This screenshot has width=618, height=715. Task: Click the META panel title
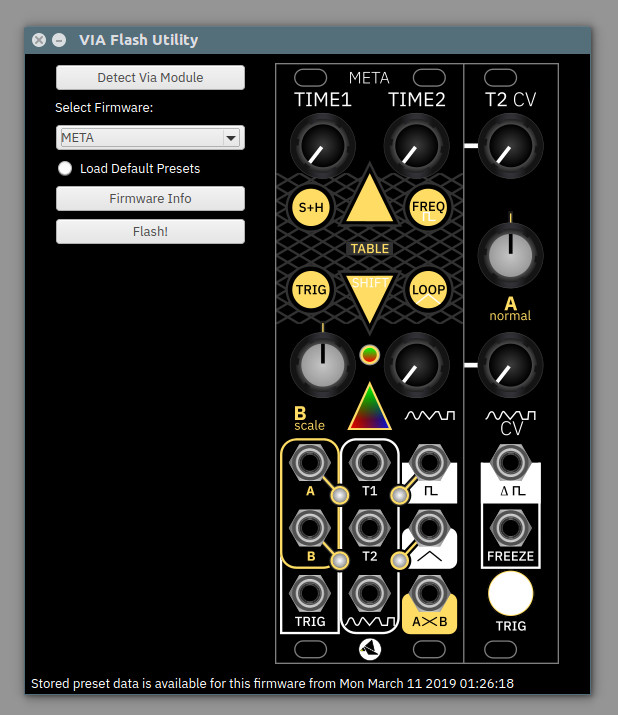click(x=369, y=78)
